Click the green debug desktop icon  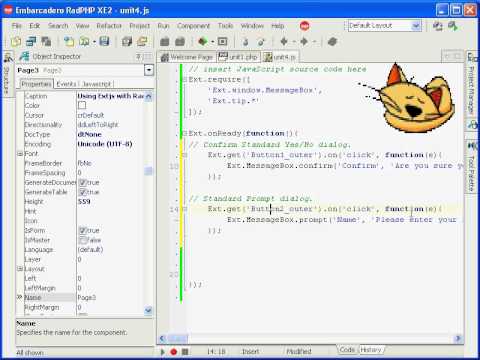tap(453, 26)
